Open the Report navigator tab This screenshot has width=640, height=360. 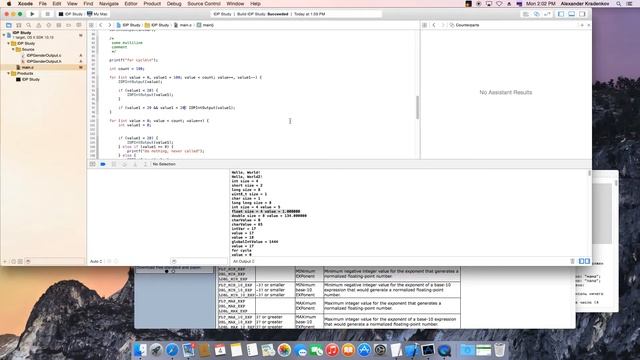point(79,25)
